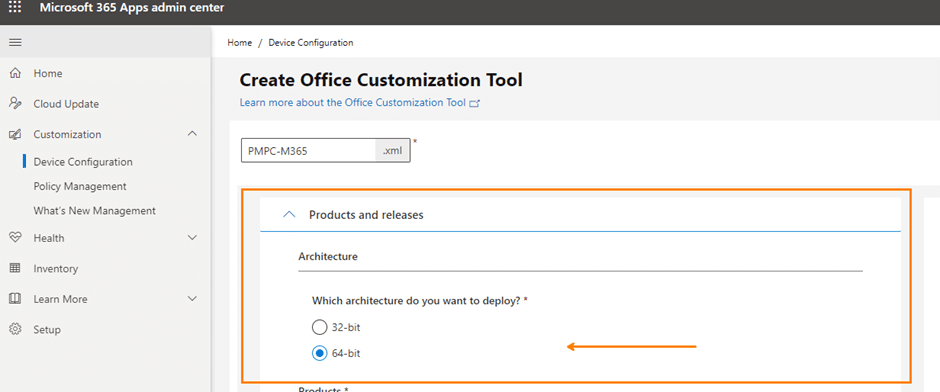Select the 64-bit architecture option
Screen dimensions: 940x392
point(320,354)
